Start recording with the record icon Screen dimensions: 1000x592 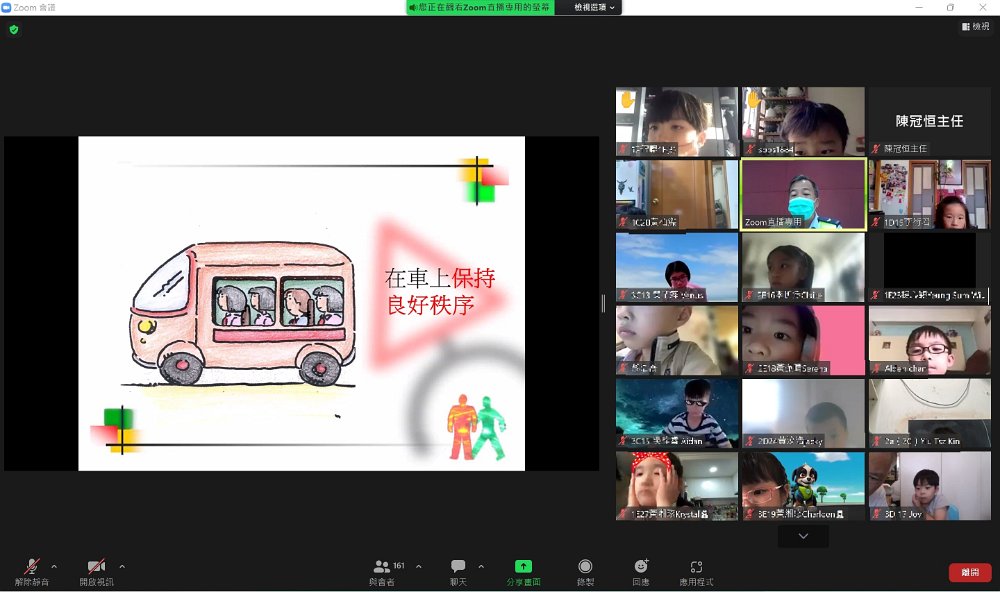pos(585,567)
